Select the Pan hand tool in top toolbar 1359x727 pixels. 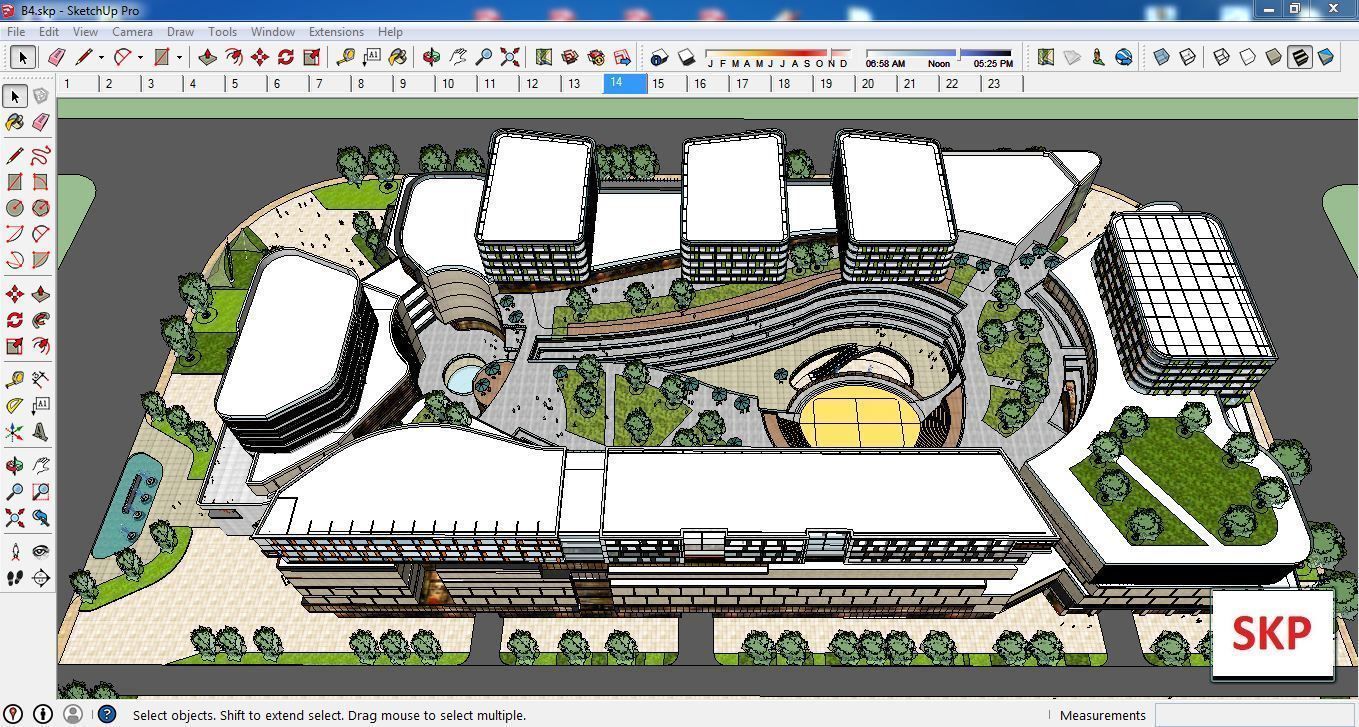tap(458, 57)
